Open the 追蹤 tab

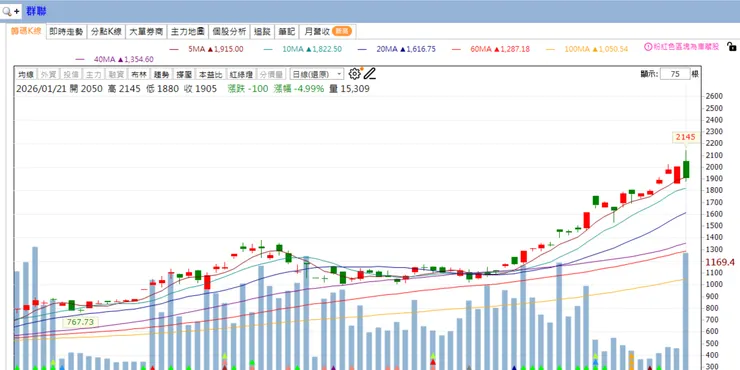(x=262, y=32)
